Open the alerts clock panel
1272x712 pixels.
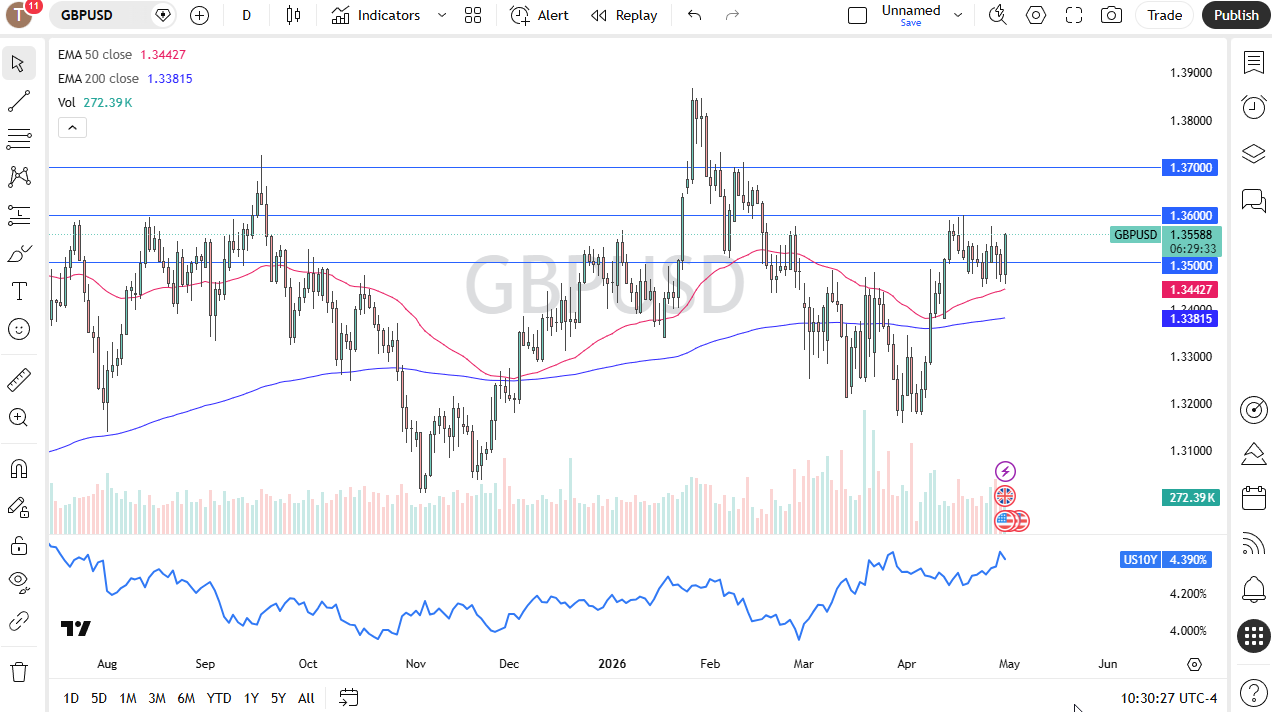point(1253,107)
